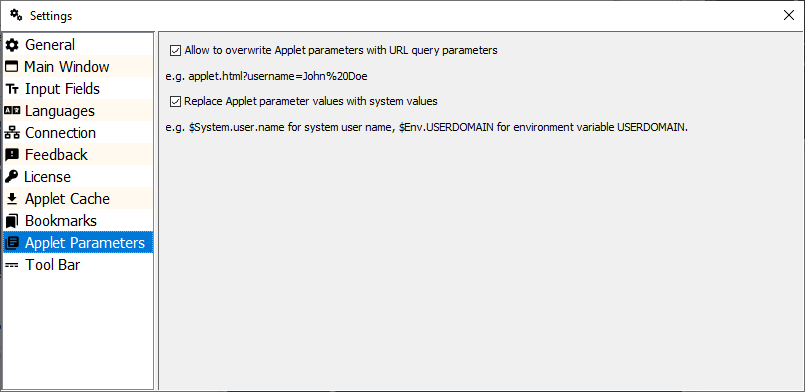Click the Applet Parameters list icon

[x=12, y=243]
